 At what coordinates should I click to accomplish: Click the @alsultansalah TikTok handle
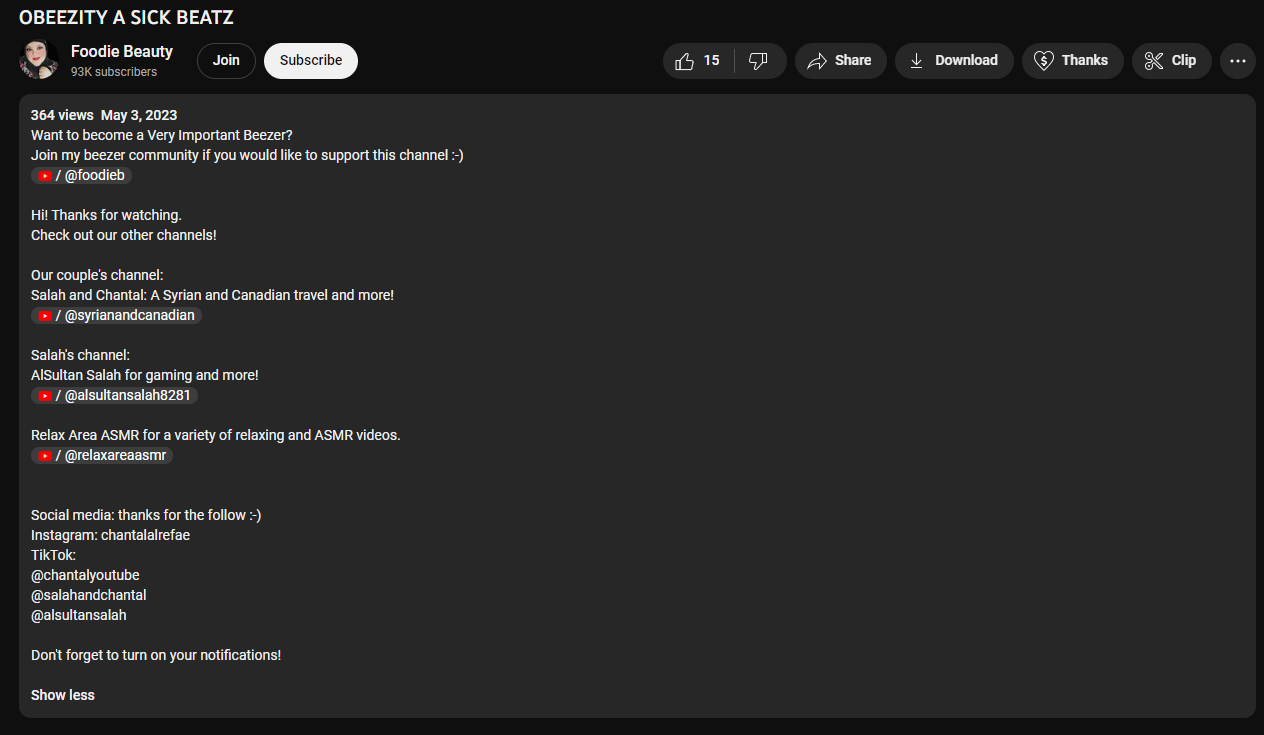point(79,615)
